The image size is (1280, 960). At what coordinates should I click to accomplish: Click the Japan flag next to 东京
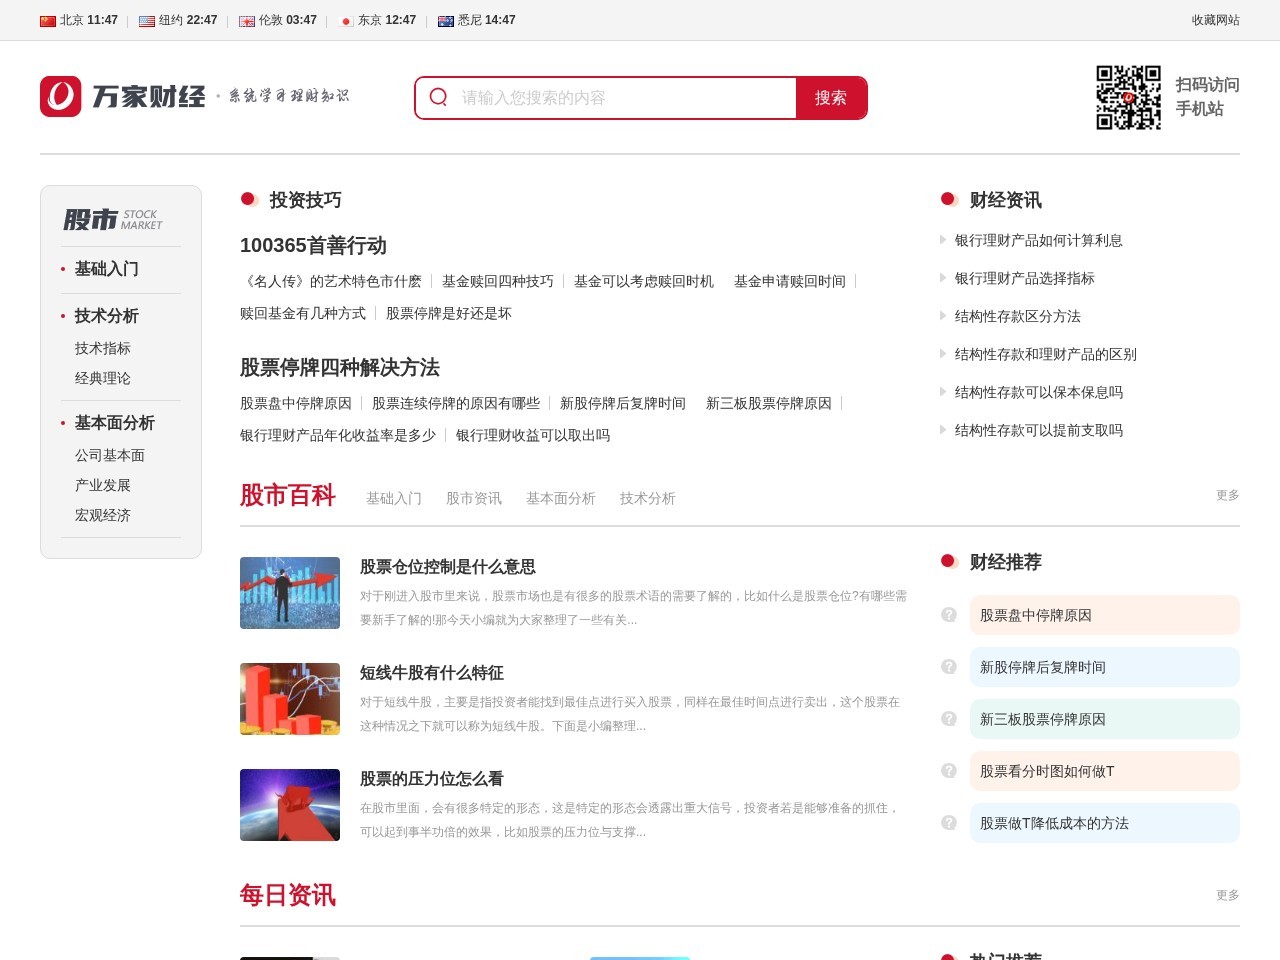coord(346,21)
